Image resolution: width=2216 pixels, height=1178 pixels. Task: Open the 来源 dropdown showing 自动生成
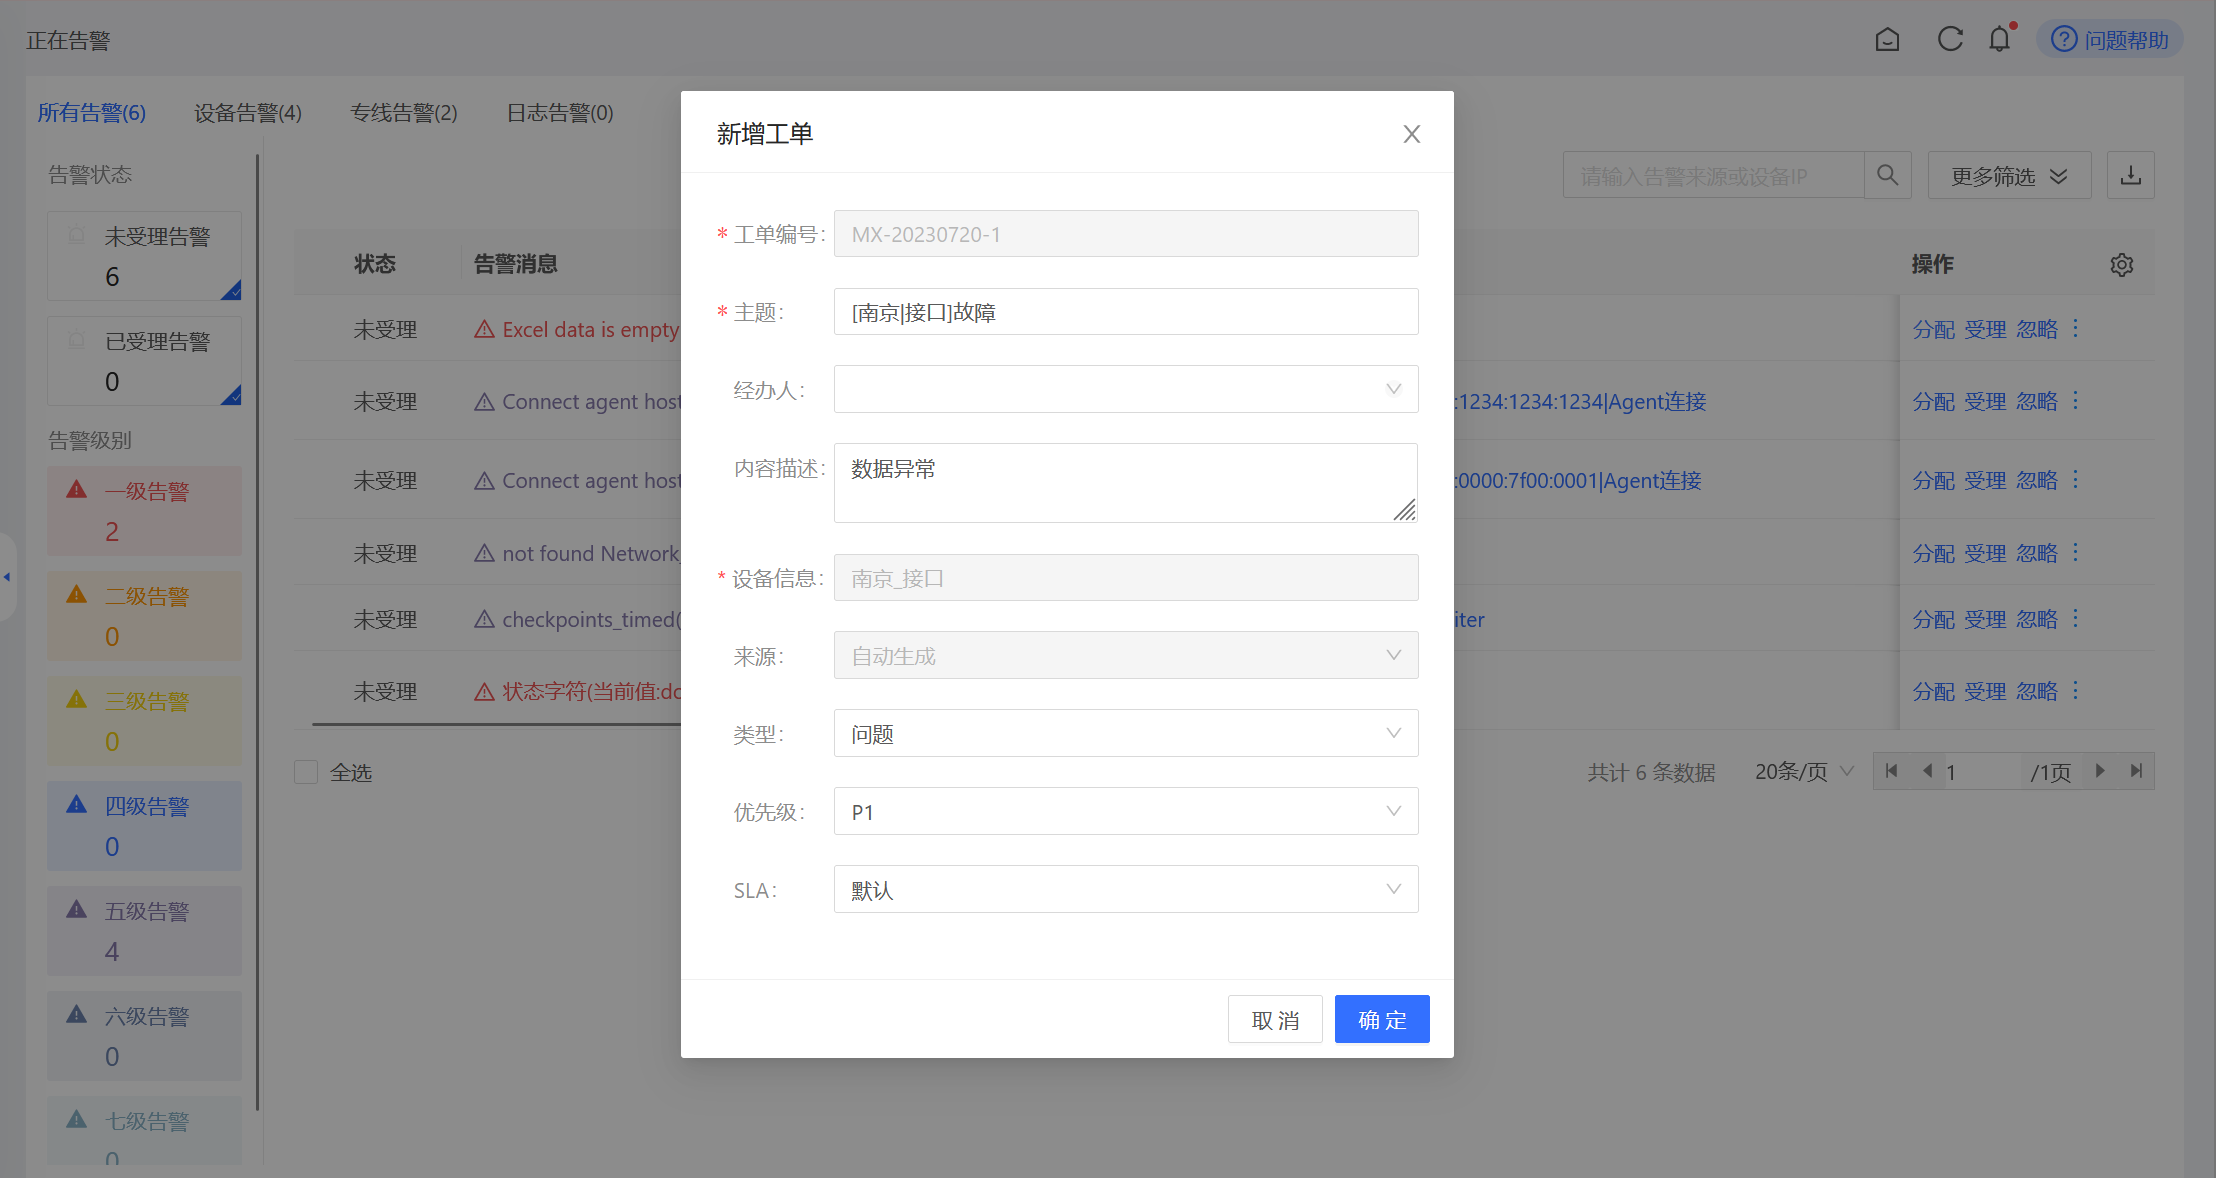(1126, 655)
